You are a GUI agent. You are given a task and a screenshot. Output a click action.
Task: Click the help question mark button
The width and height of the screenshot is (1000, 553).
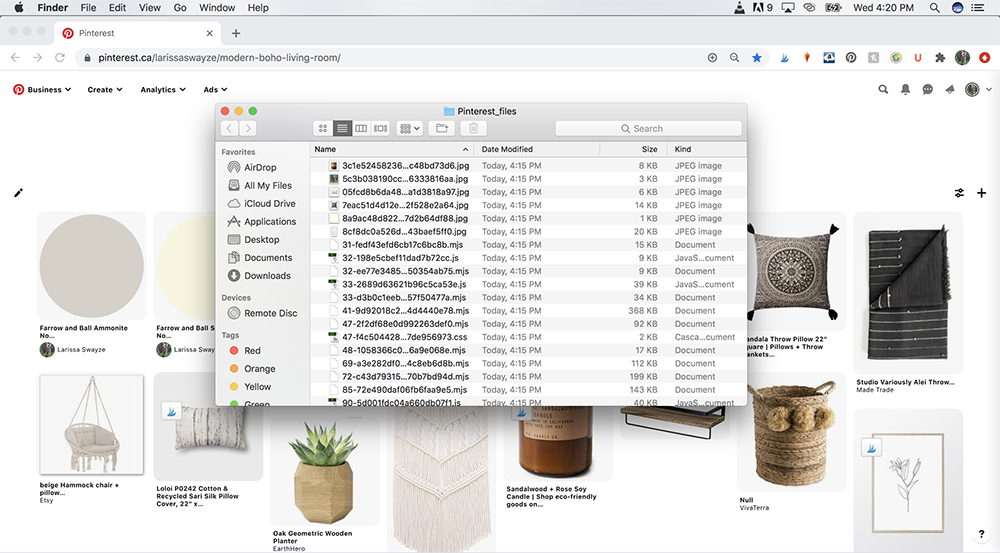pos(981,534)
